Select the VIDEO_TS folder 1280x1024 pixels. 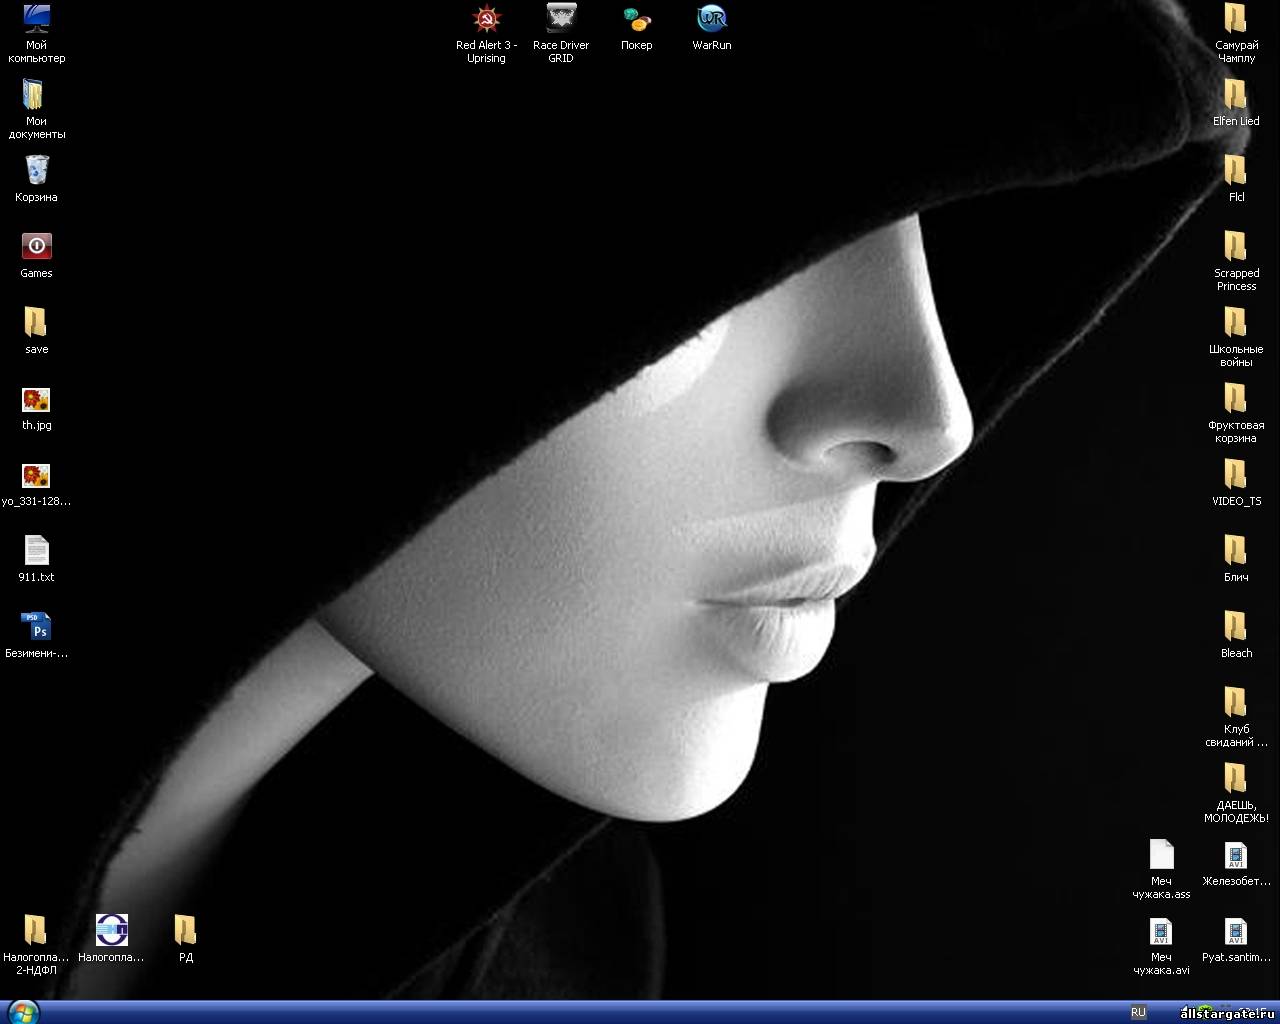click(x=1236, y=475)
